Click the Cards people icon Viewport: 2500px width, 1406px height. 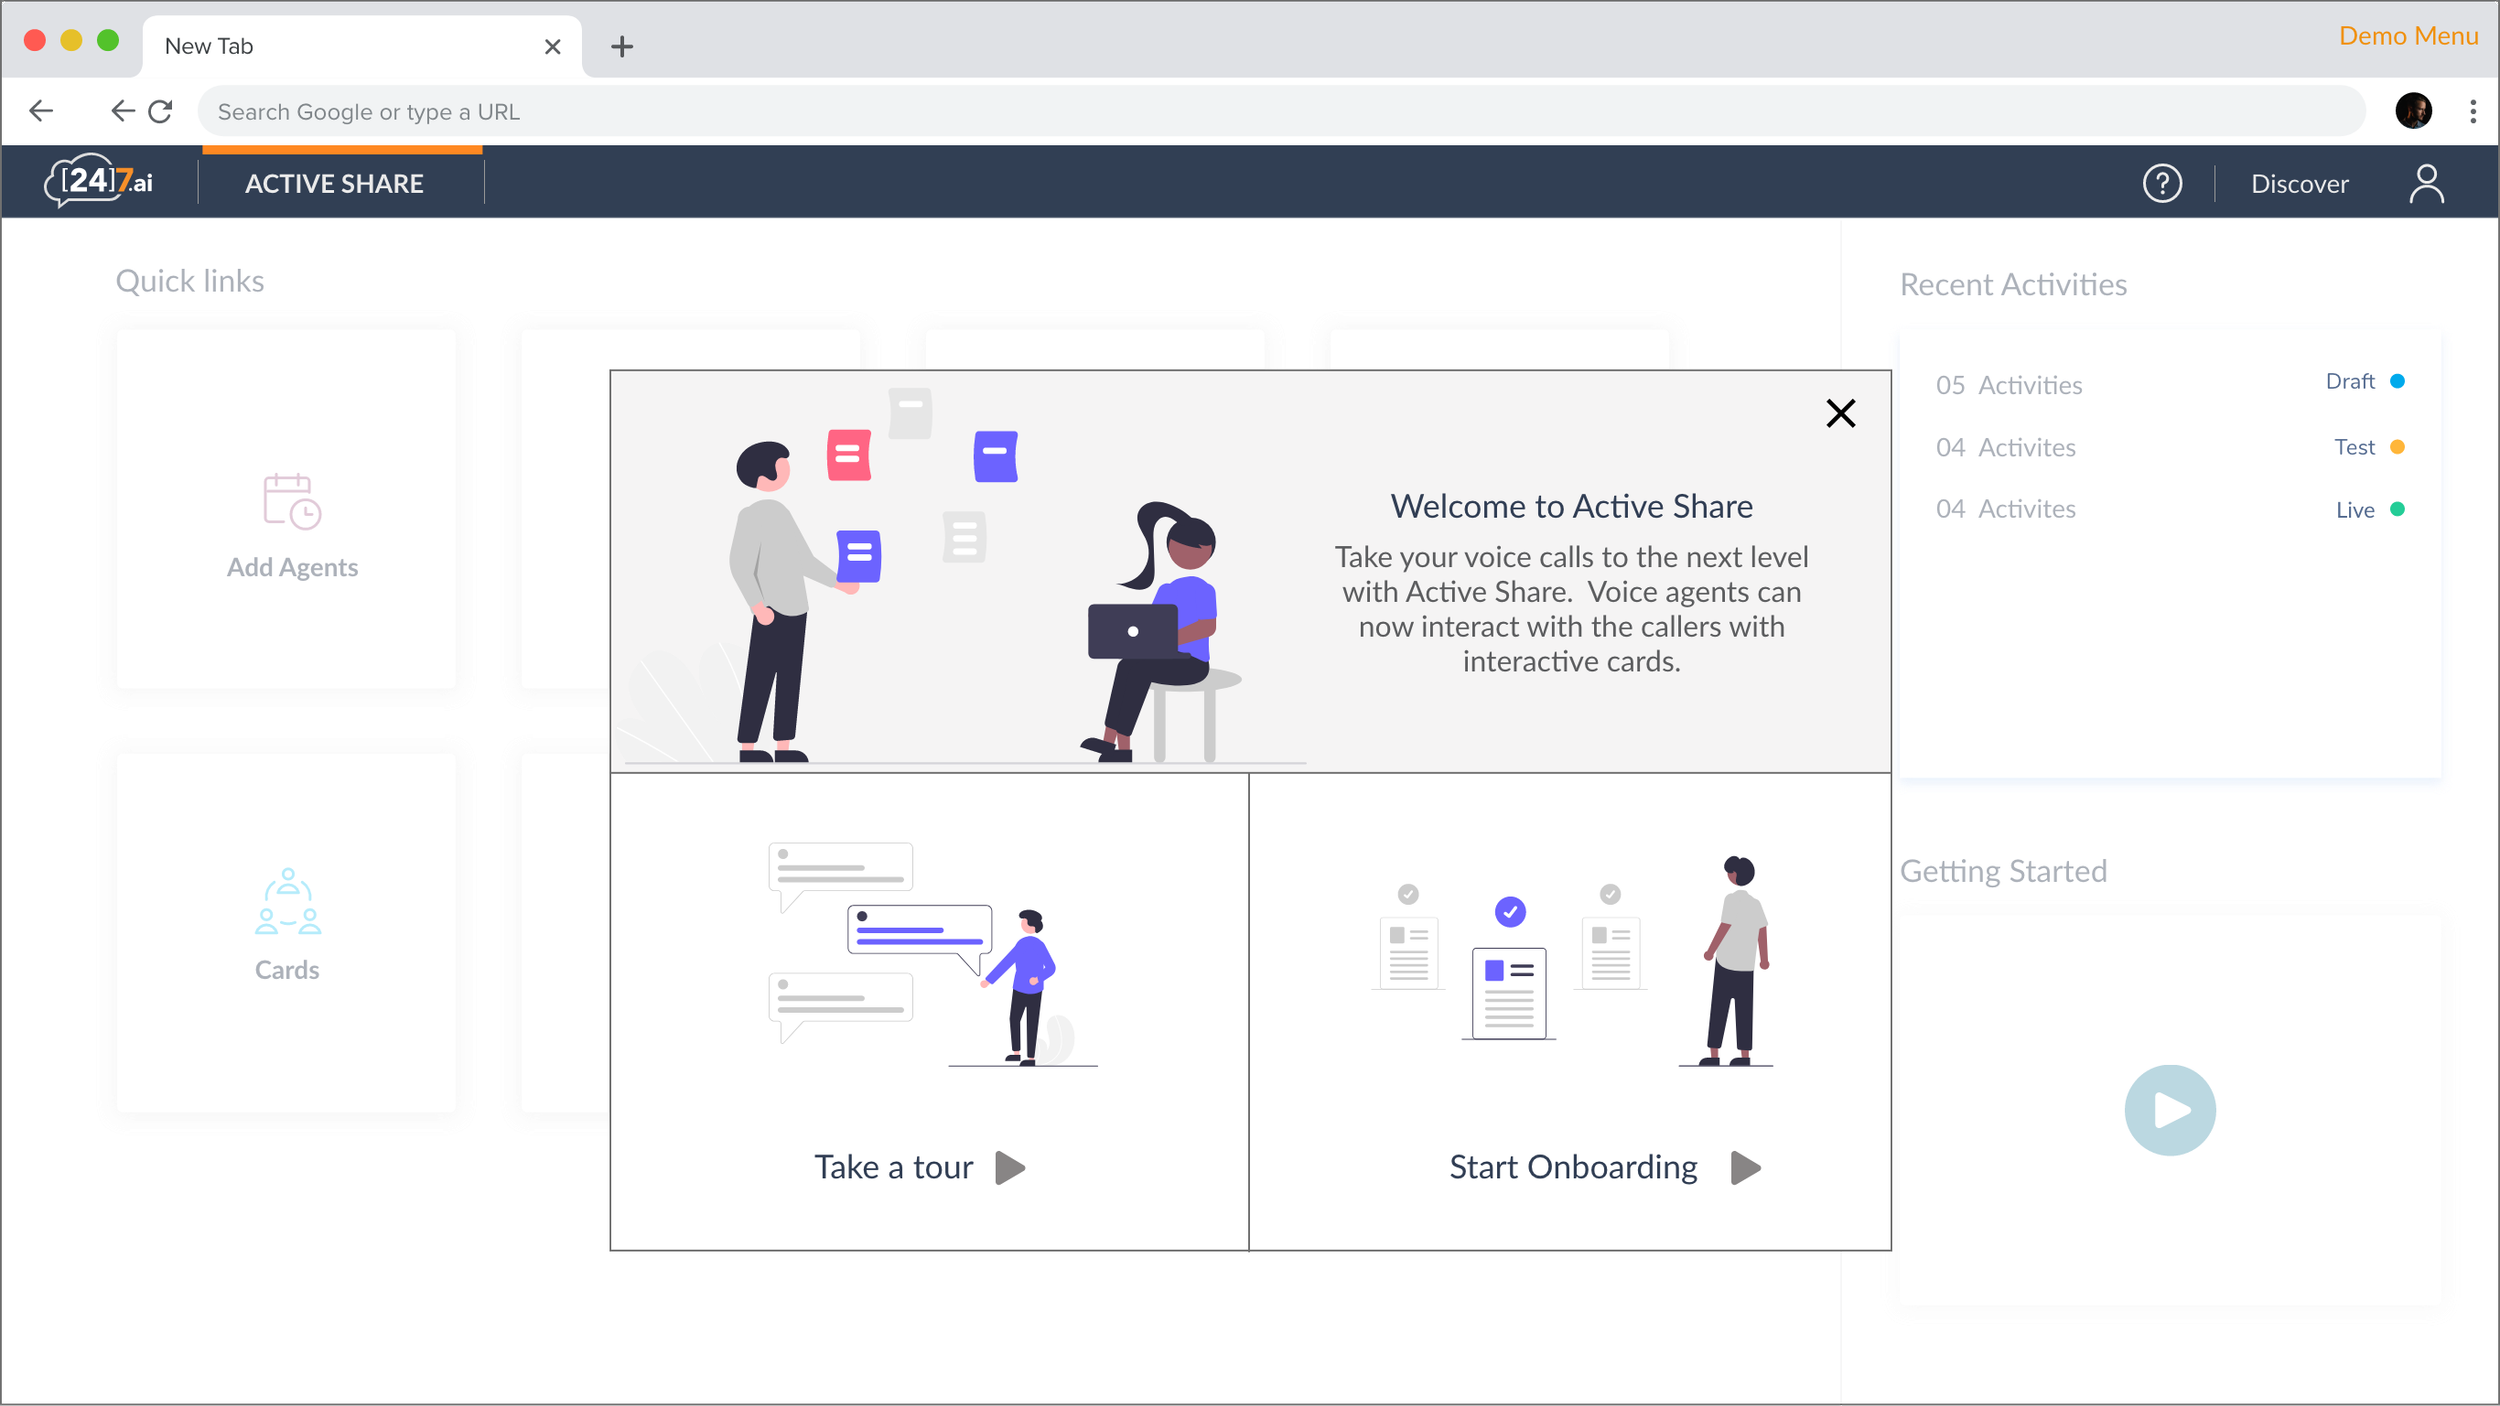click(x=288, y=902)
